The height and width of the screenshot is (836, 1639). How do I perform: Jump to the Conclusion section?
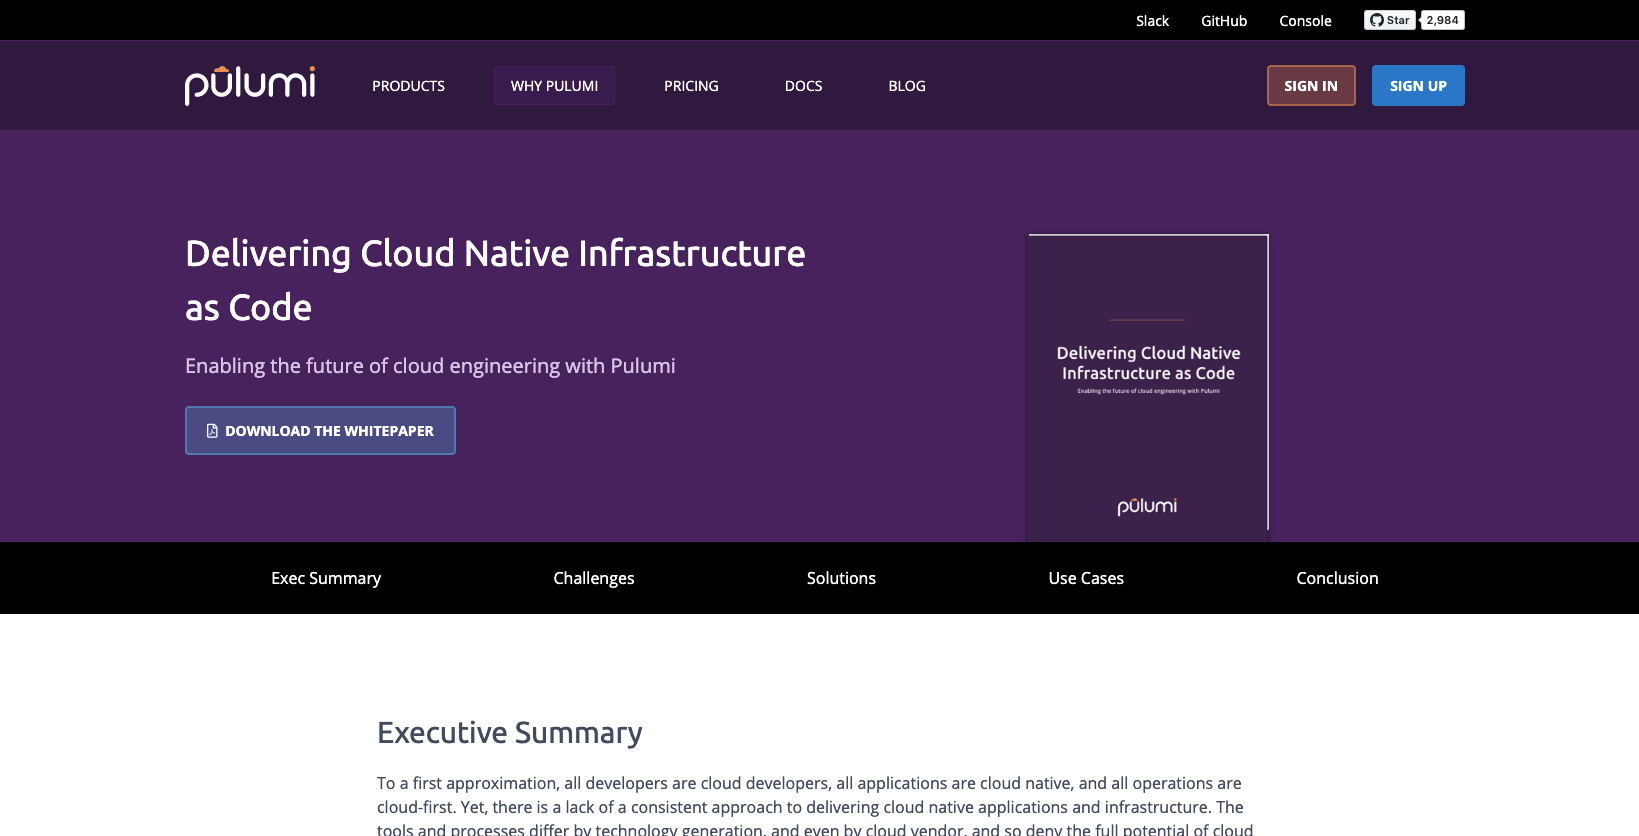click(x=1337, y=578)
